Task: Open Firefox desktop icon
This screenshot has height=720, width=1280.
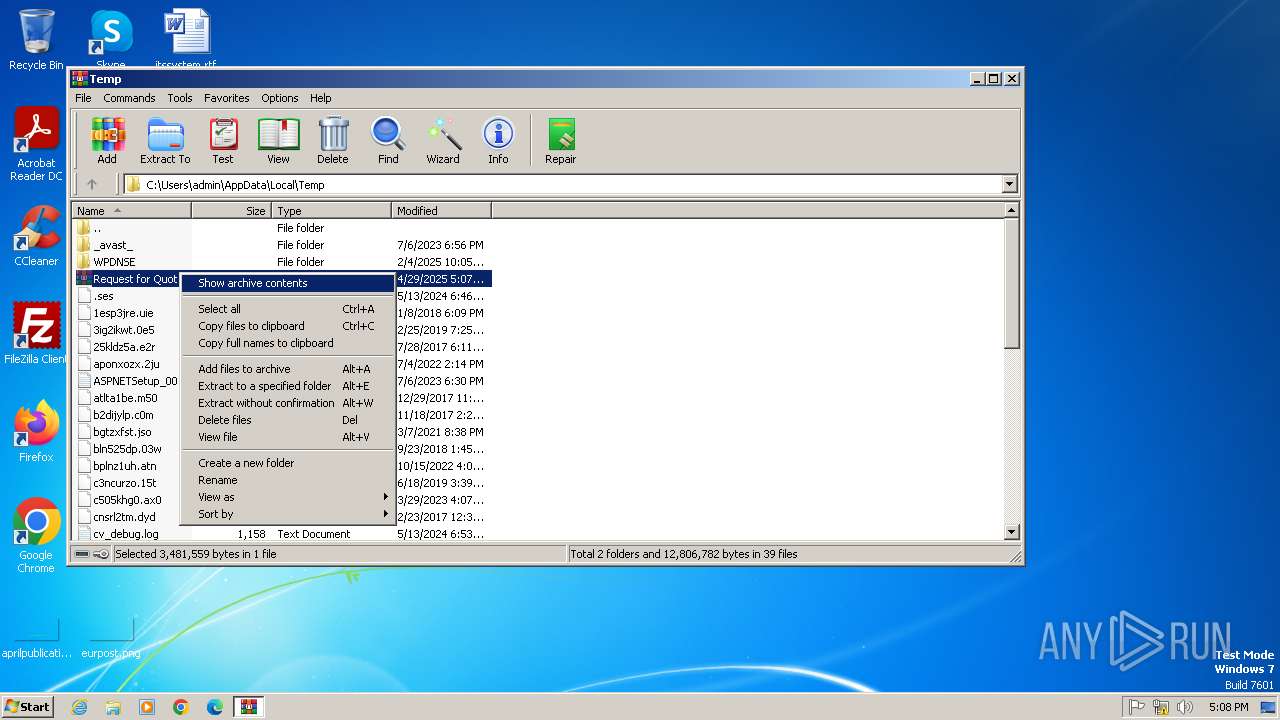Action: [36, 432]
